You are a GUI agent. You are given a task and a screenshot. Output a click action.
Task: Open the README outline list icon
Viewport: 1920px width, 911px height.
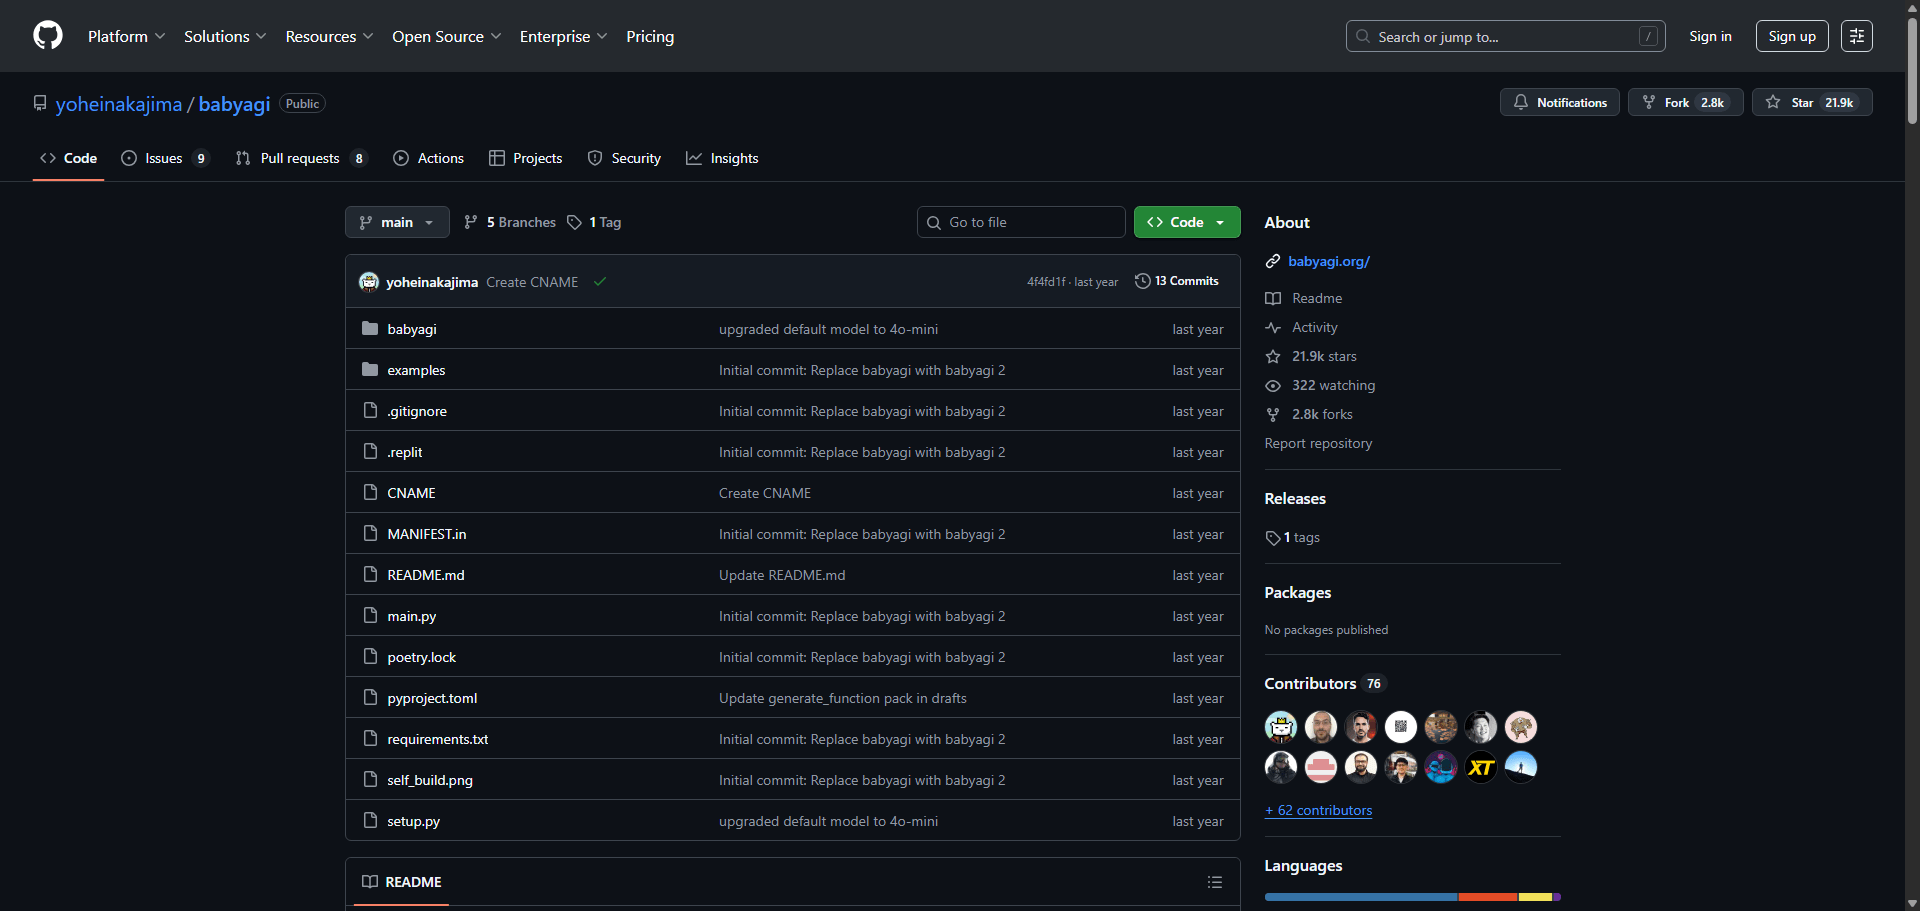(1214, 882)
